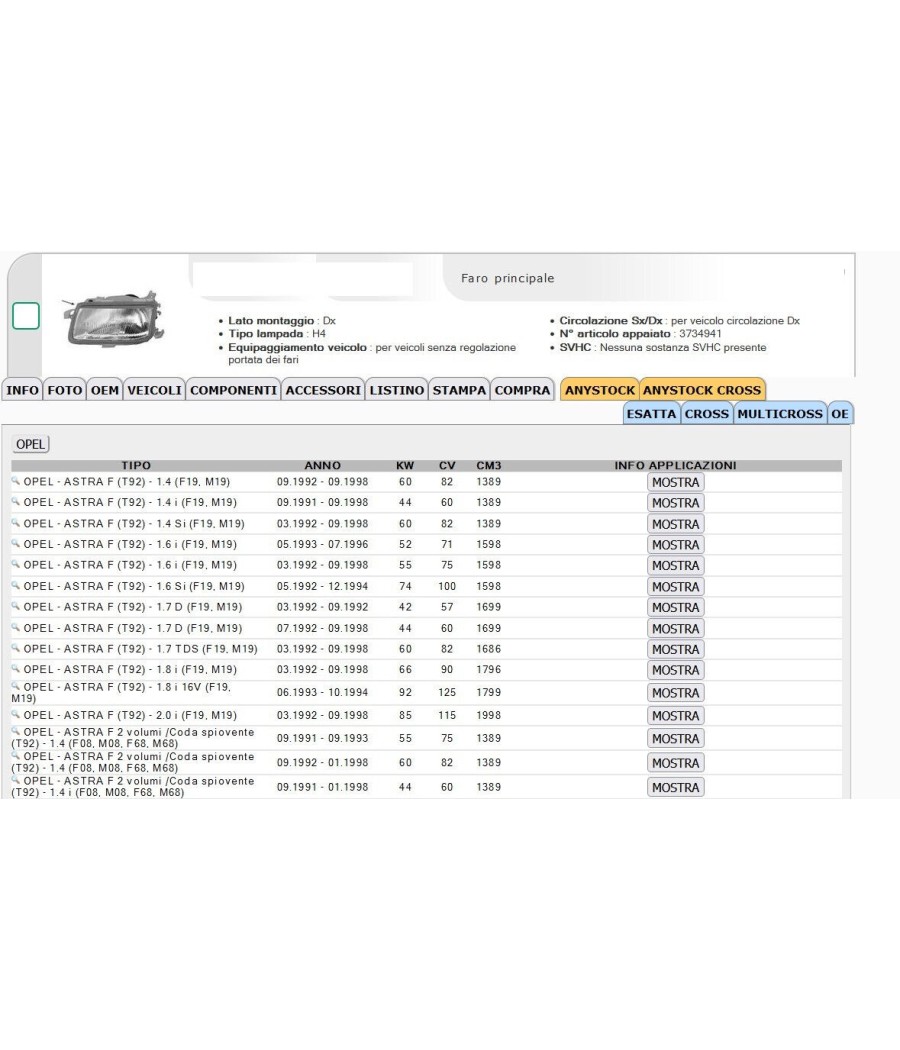The width and height of the screenshot is (900, 1050).
Task: Click magnifier icon for Astra F 1.4 i (F19, M19)
Action: pyautogui.click(x=15, y=501)
